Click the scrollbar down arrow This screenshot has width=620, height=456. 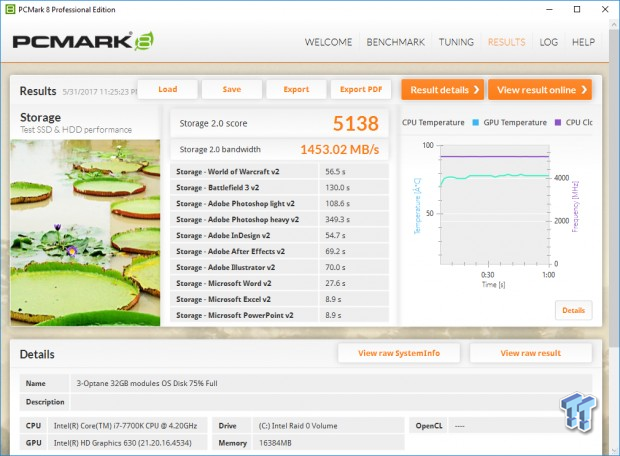coord(614,451)
